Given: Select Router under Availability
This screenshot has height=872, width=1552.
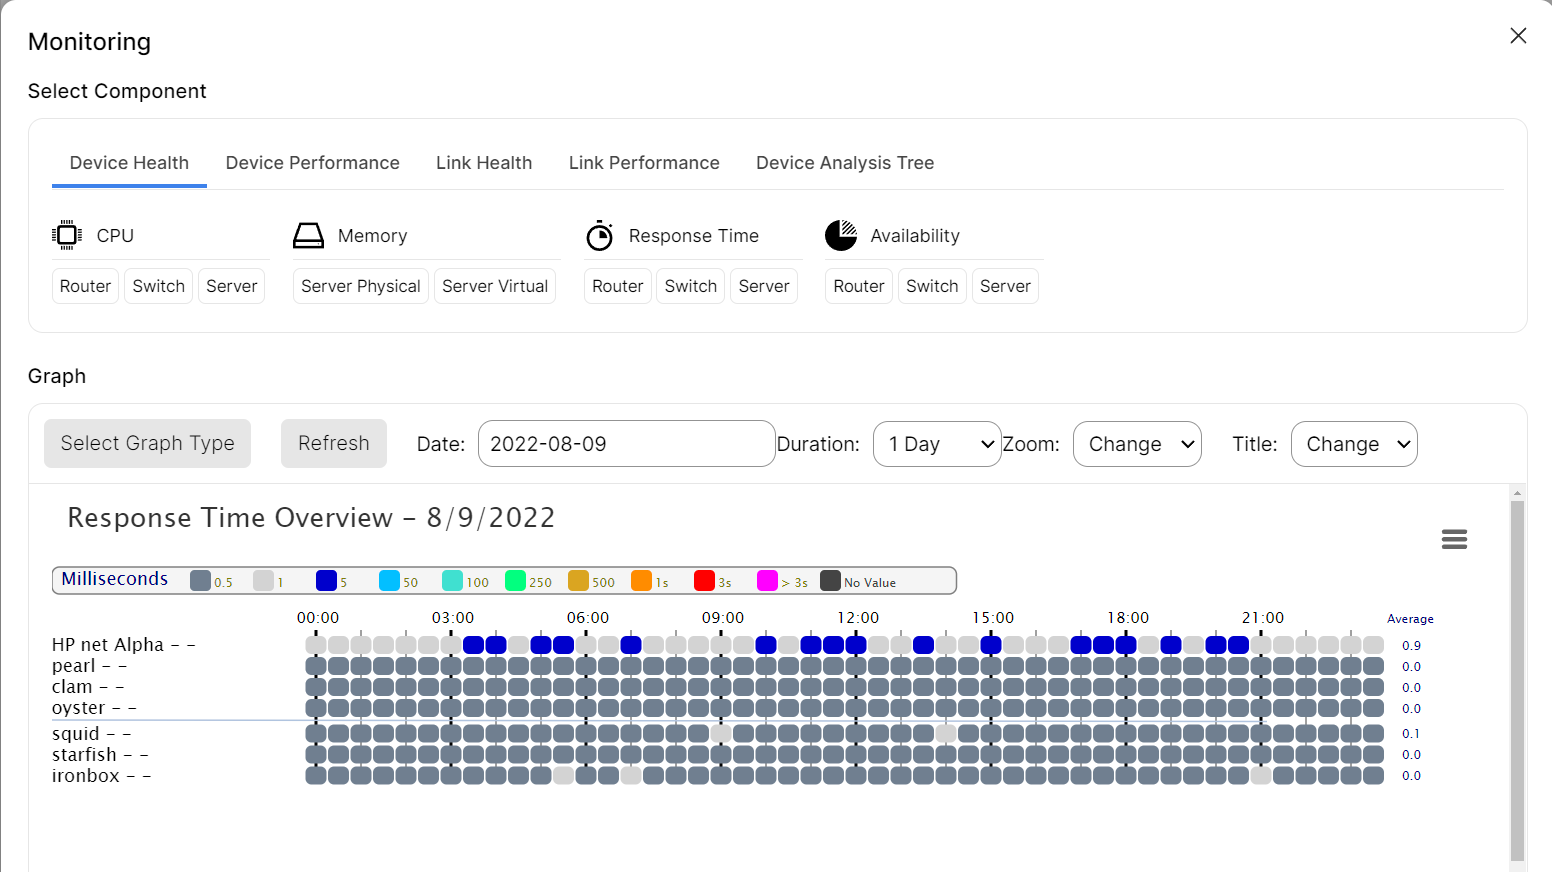Looking at the screenshot, I should tap(859, 286).
